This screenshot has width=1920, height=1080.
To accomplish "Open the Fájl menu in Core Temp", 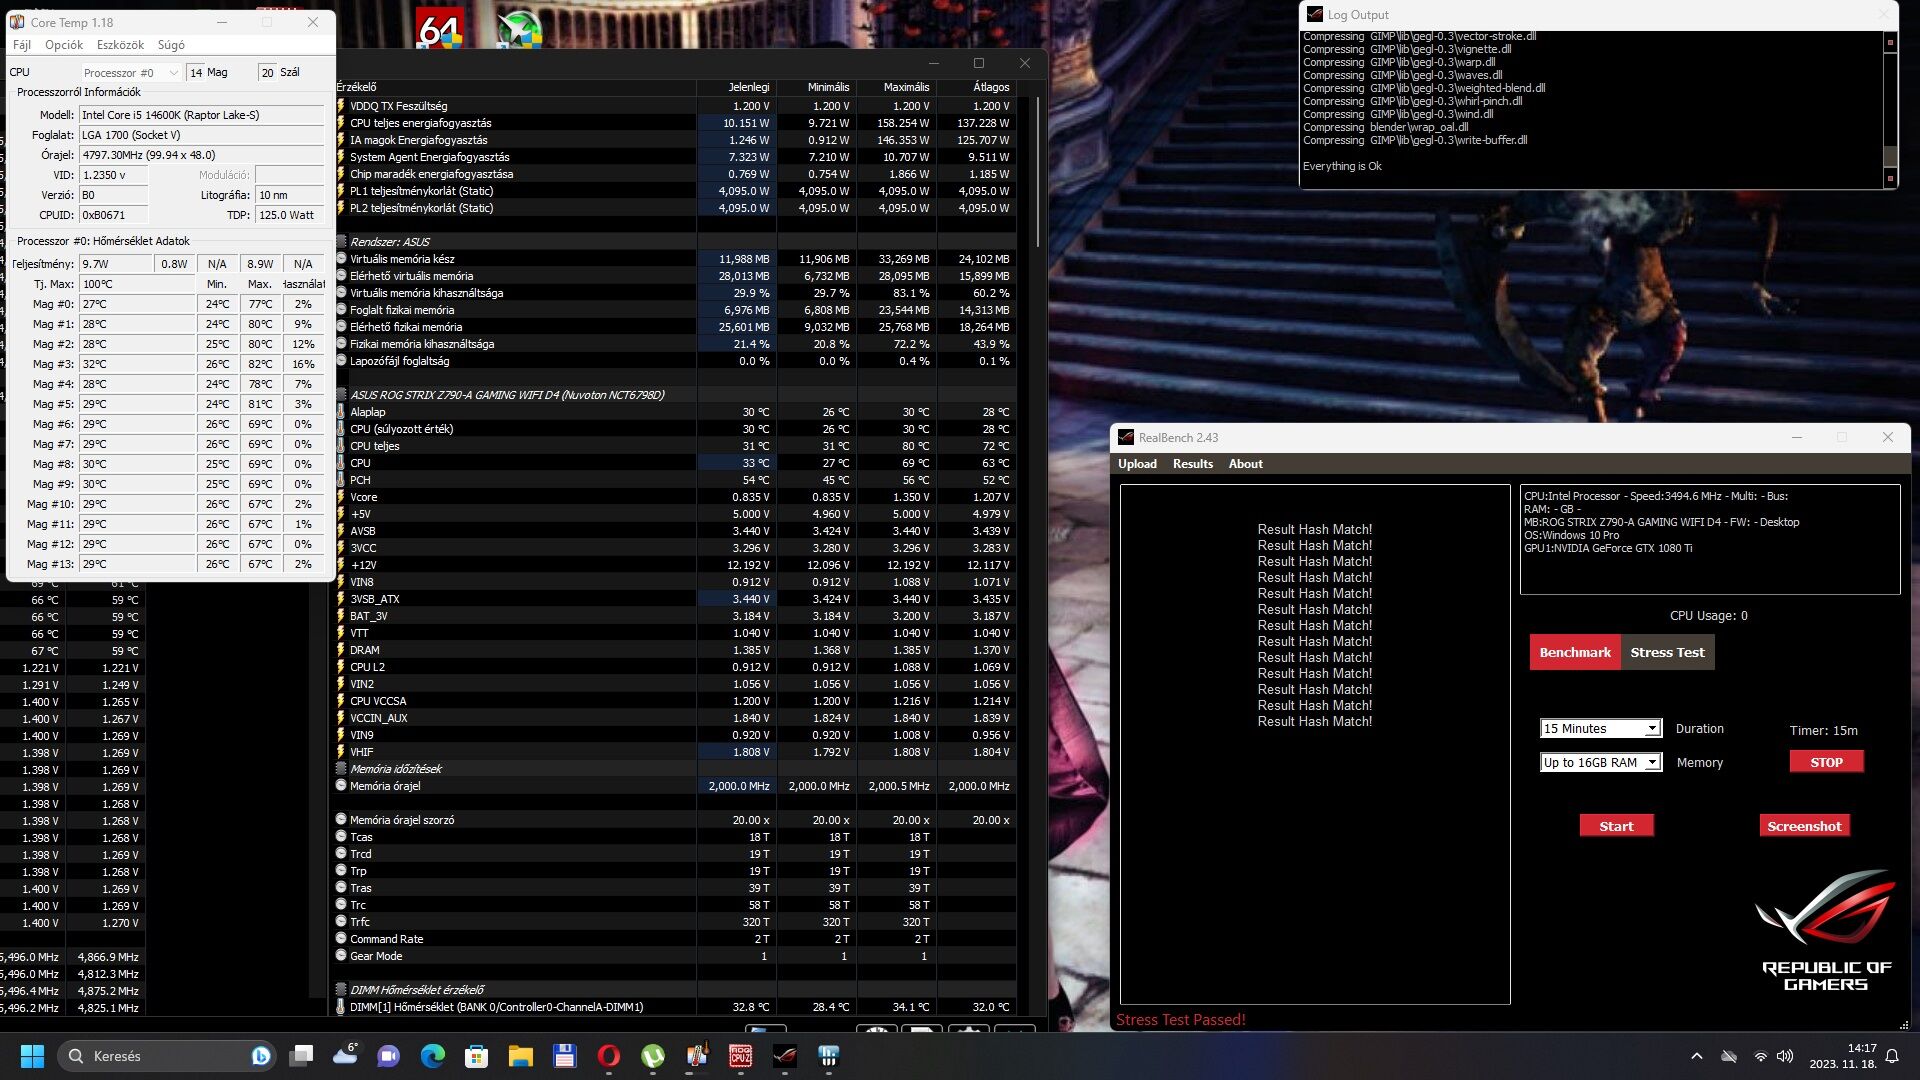I will [22, 45].
